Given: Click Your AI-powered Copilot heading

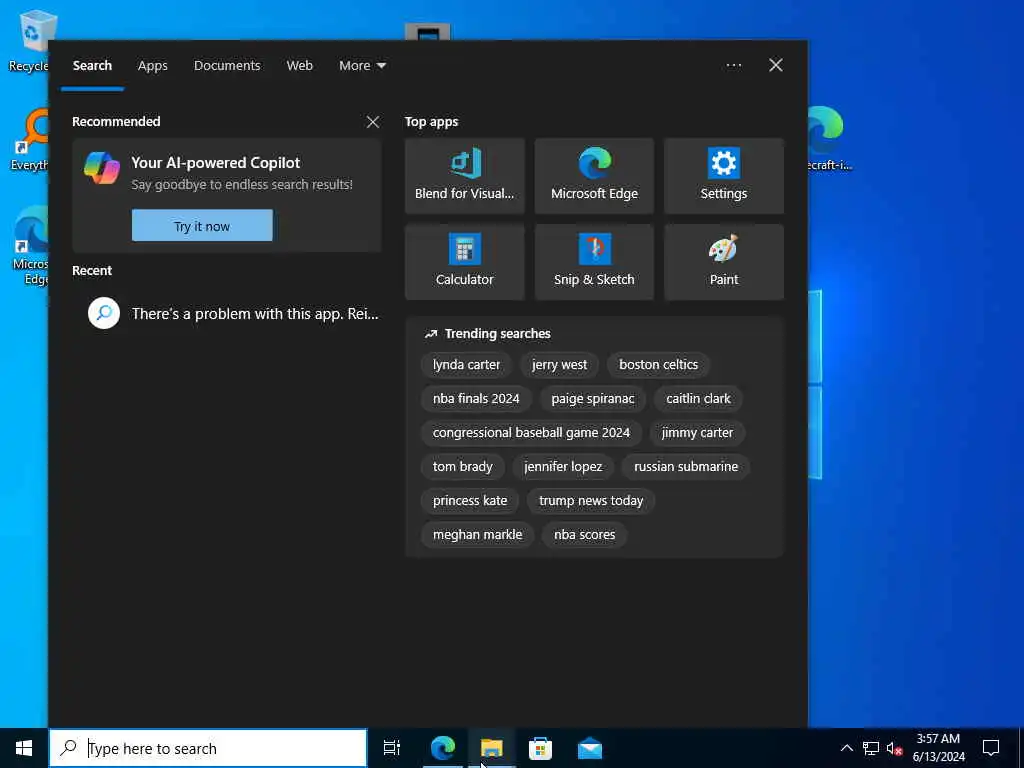Looking at the screenshot, I should click(216, 163).
